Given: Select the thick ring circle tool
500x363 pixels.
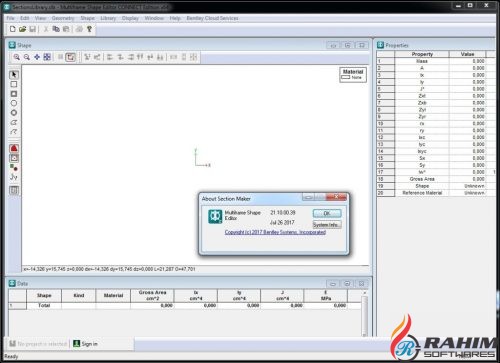Looking at the screenshot, I should (x=14, y=113).
